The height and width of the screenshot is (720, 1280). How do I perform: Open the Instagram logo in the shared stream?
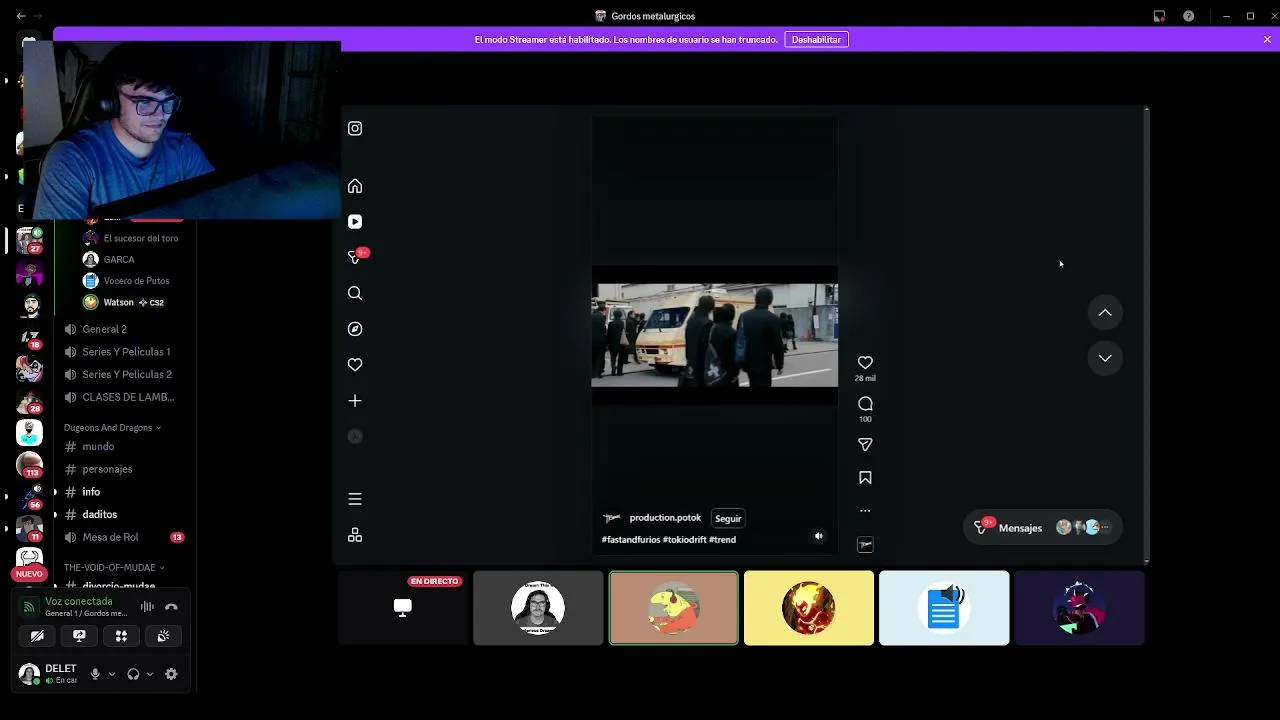coord(355,128)
